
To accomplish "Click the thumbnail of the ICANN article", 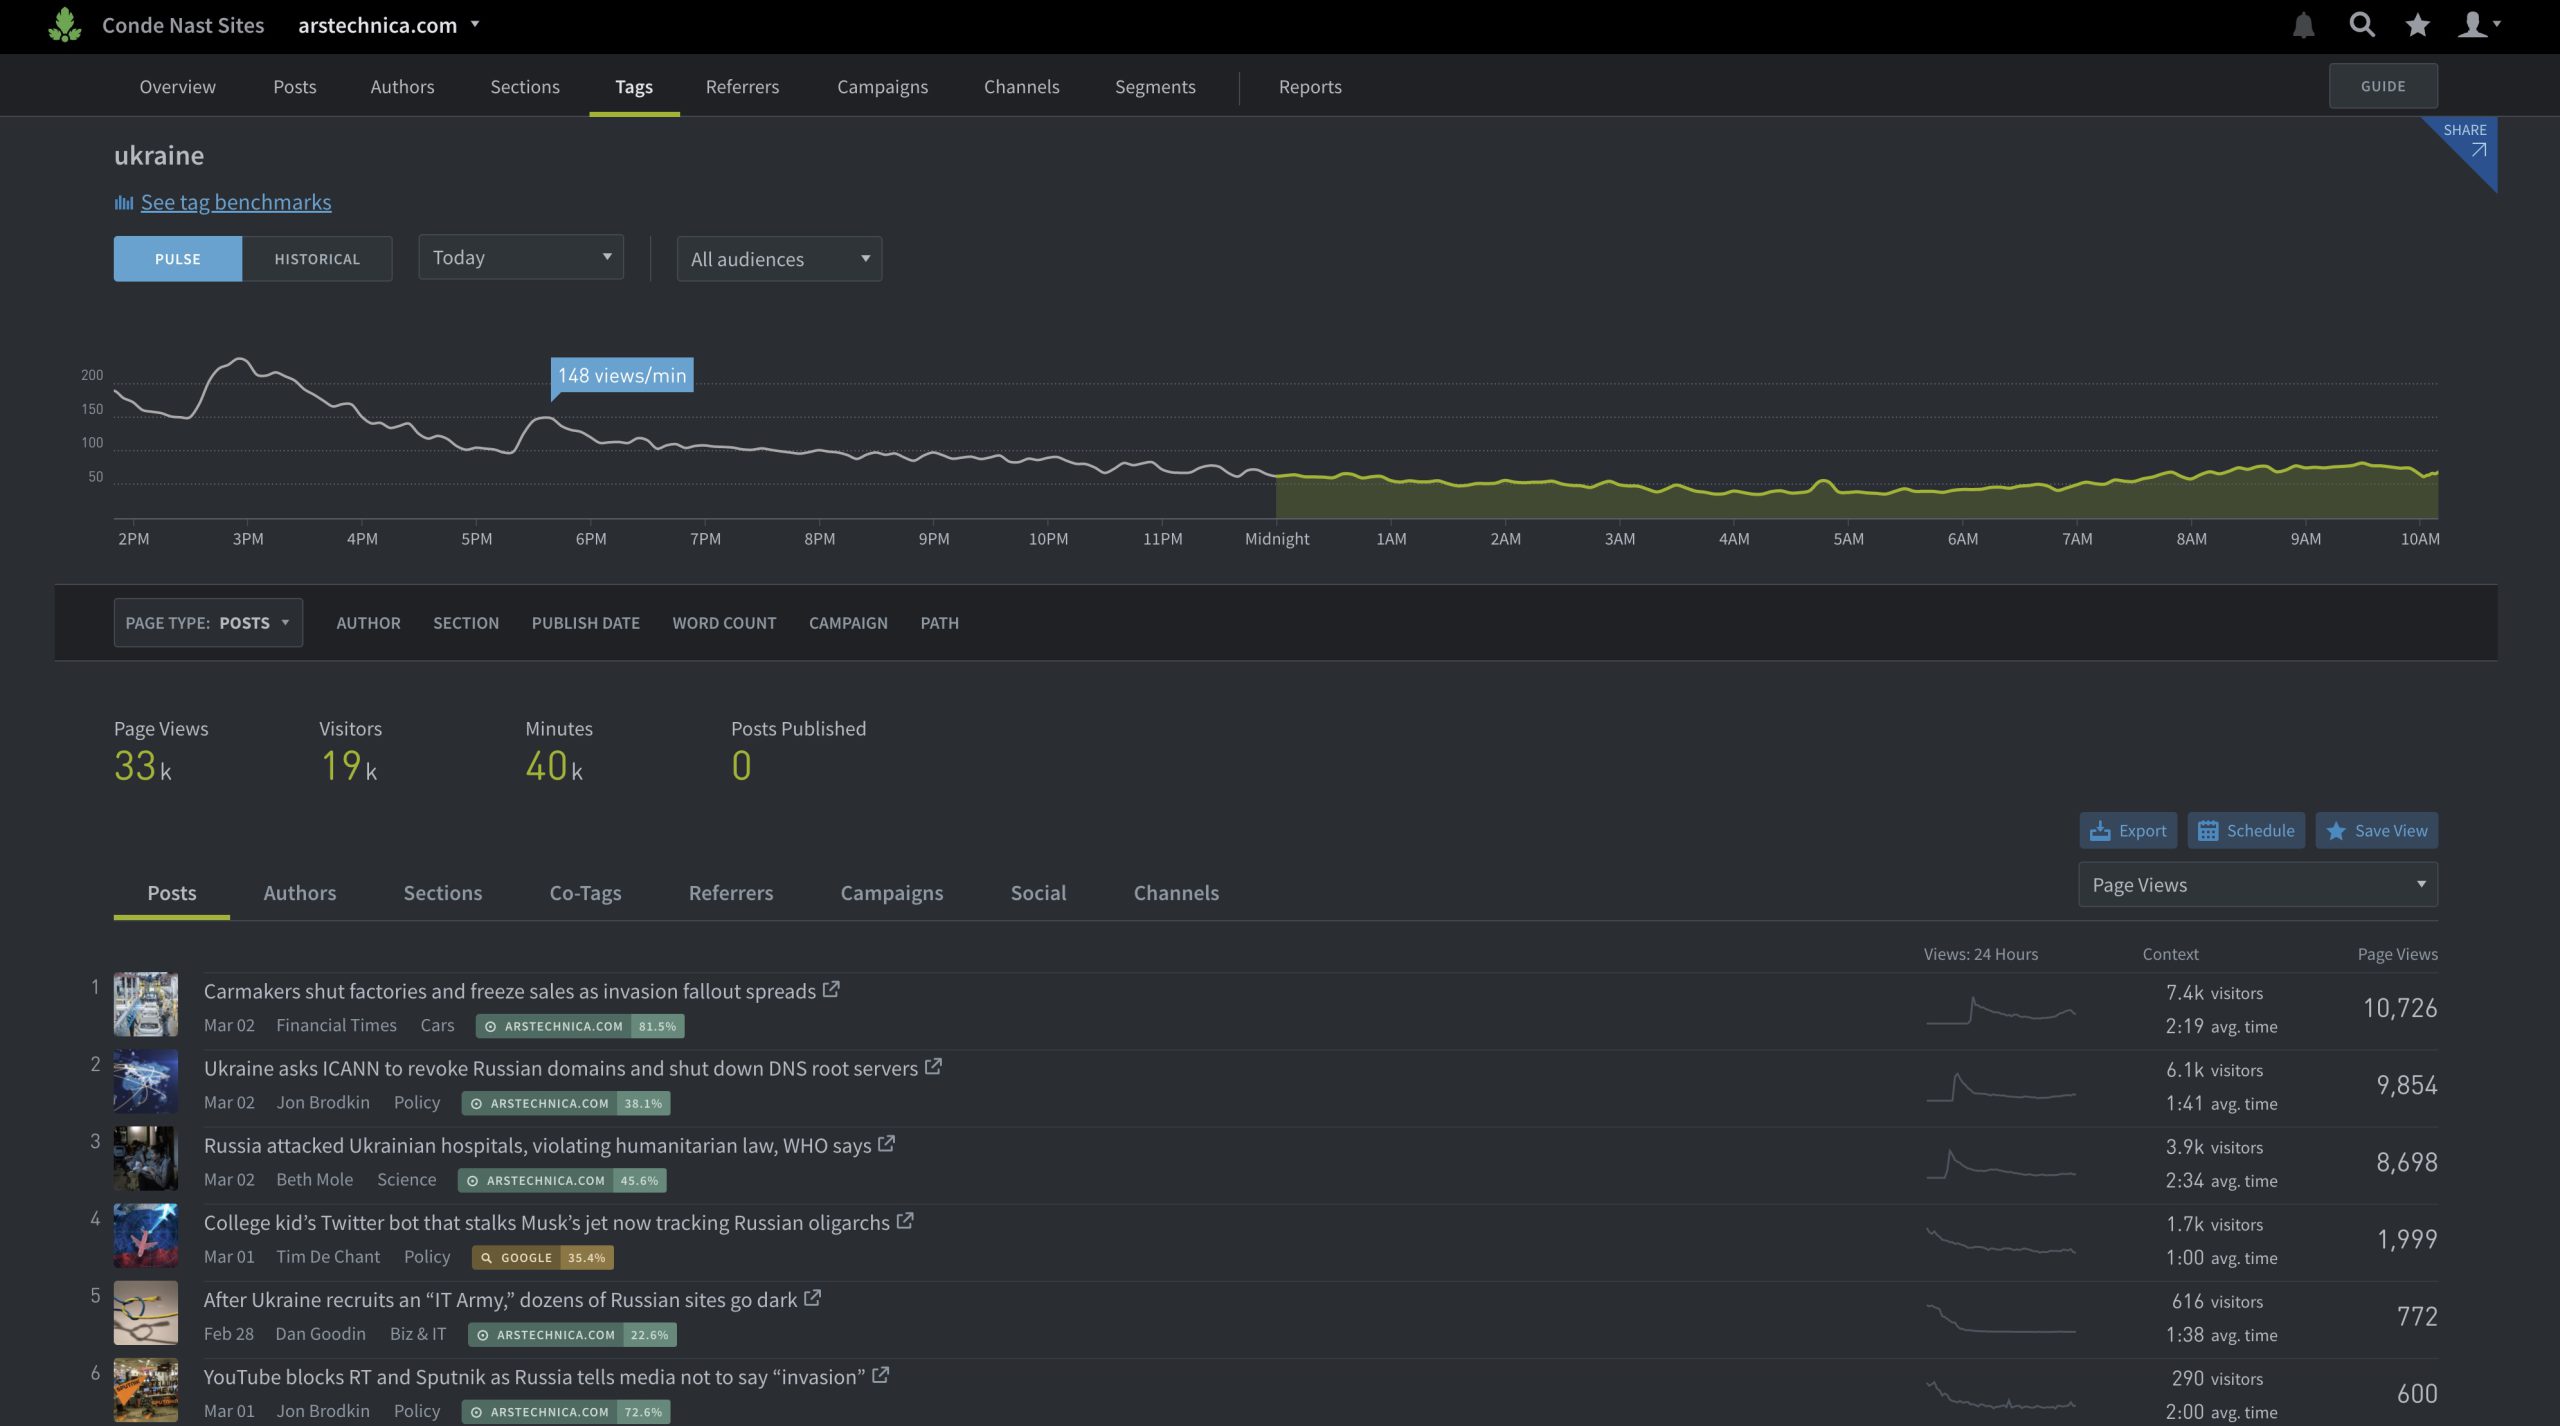I will [145, 1081].
